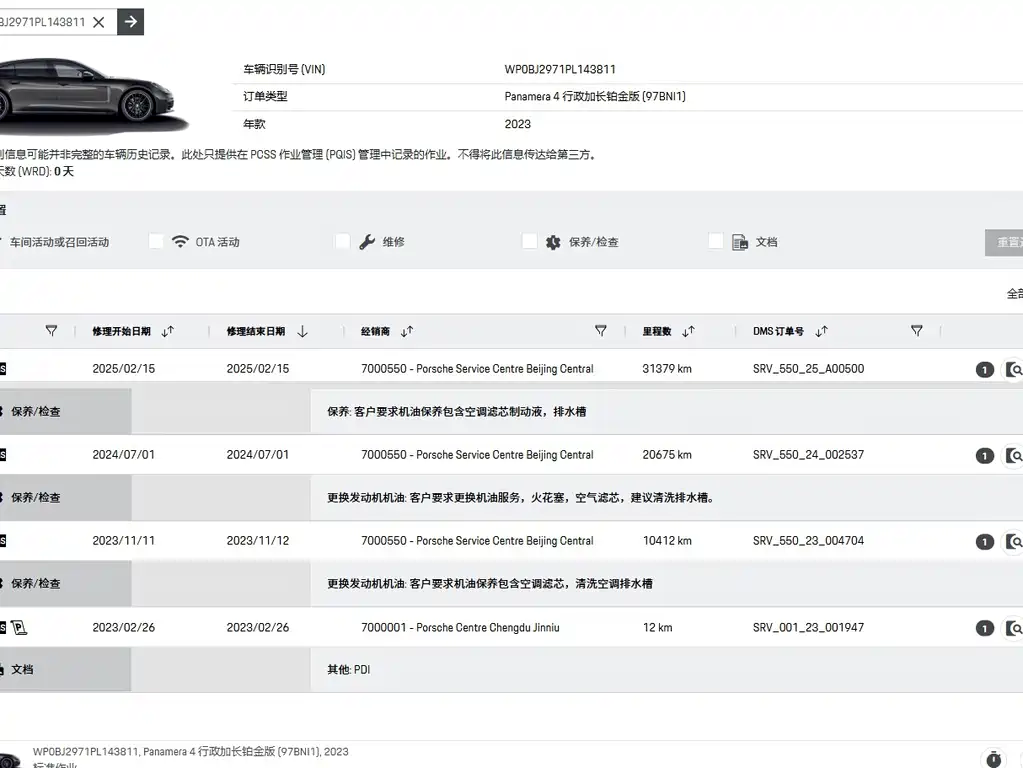This screenshot has width=1023, height=768.
Task: Click the grey reset button
Action: tap(1004, 242)
